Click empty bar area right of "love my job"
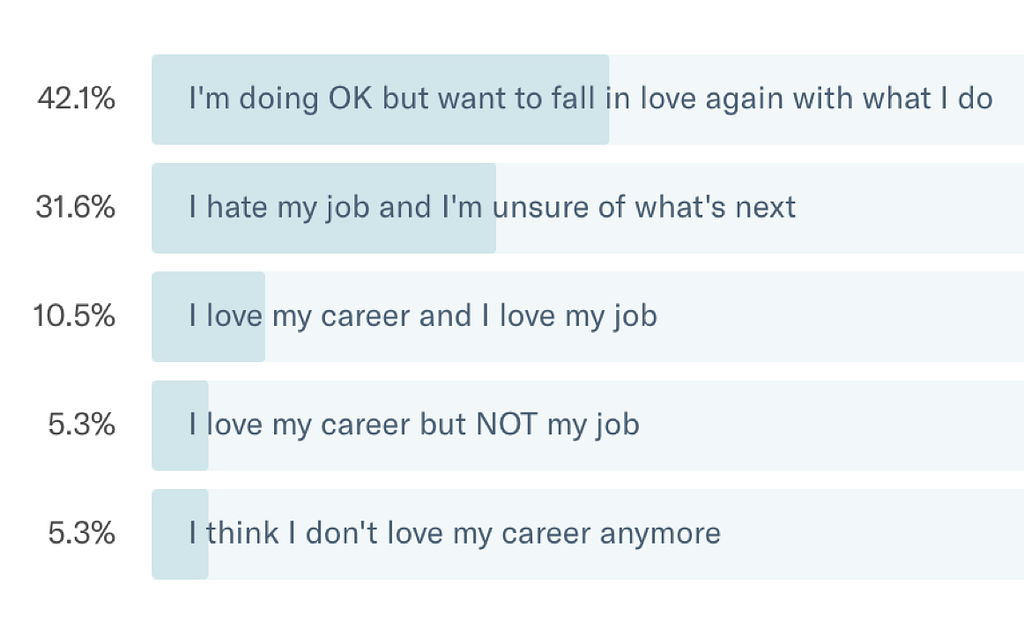This screenshot has height=636, width=1024. pyautogui.click(x=840, y=316)
